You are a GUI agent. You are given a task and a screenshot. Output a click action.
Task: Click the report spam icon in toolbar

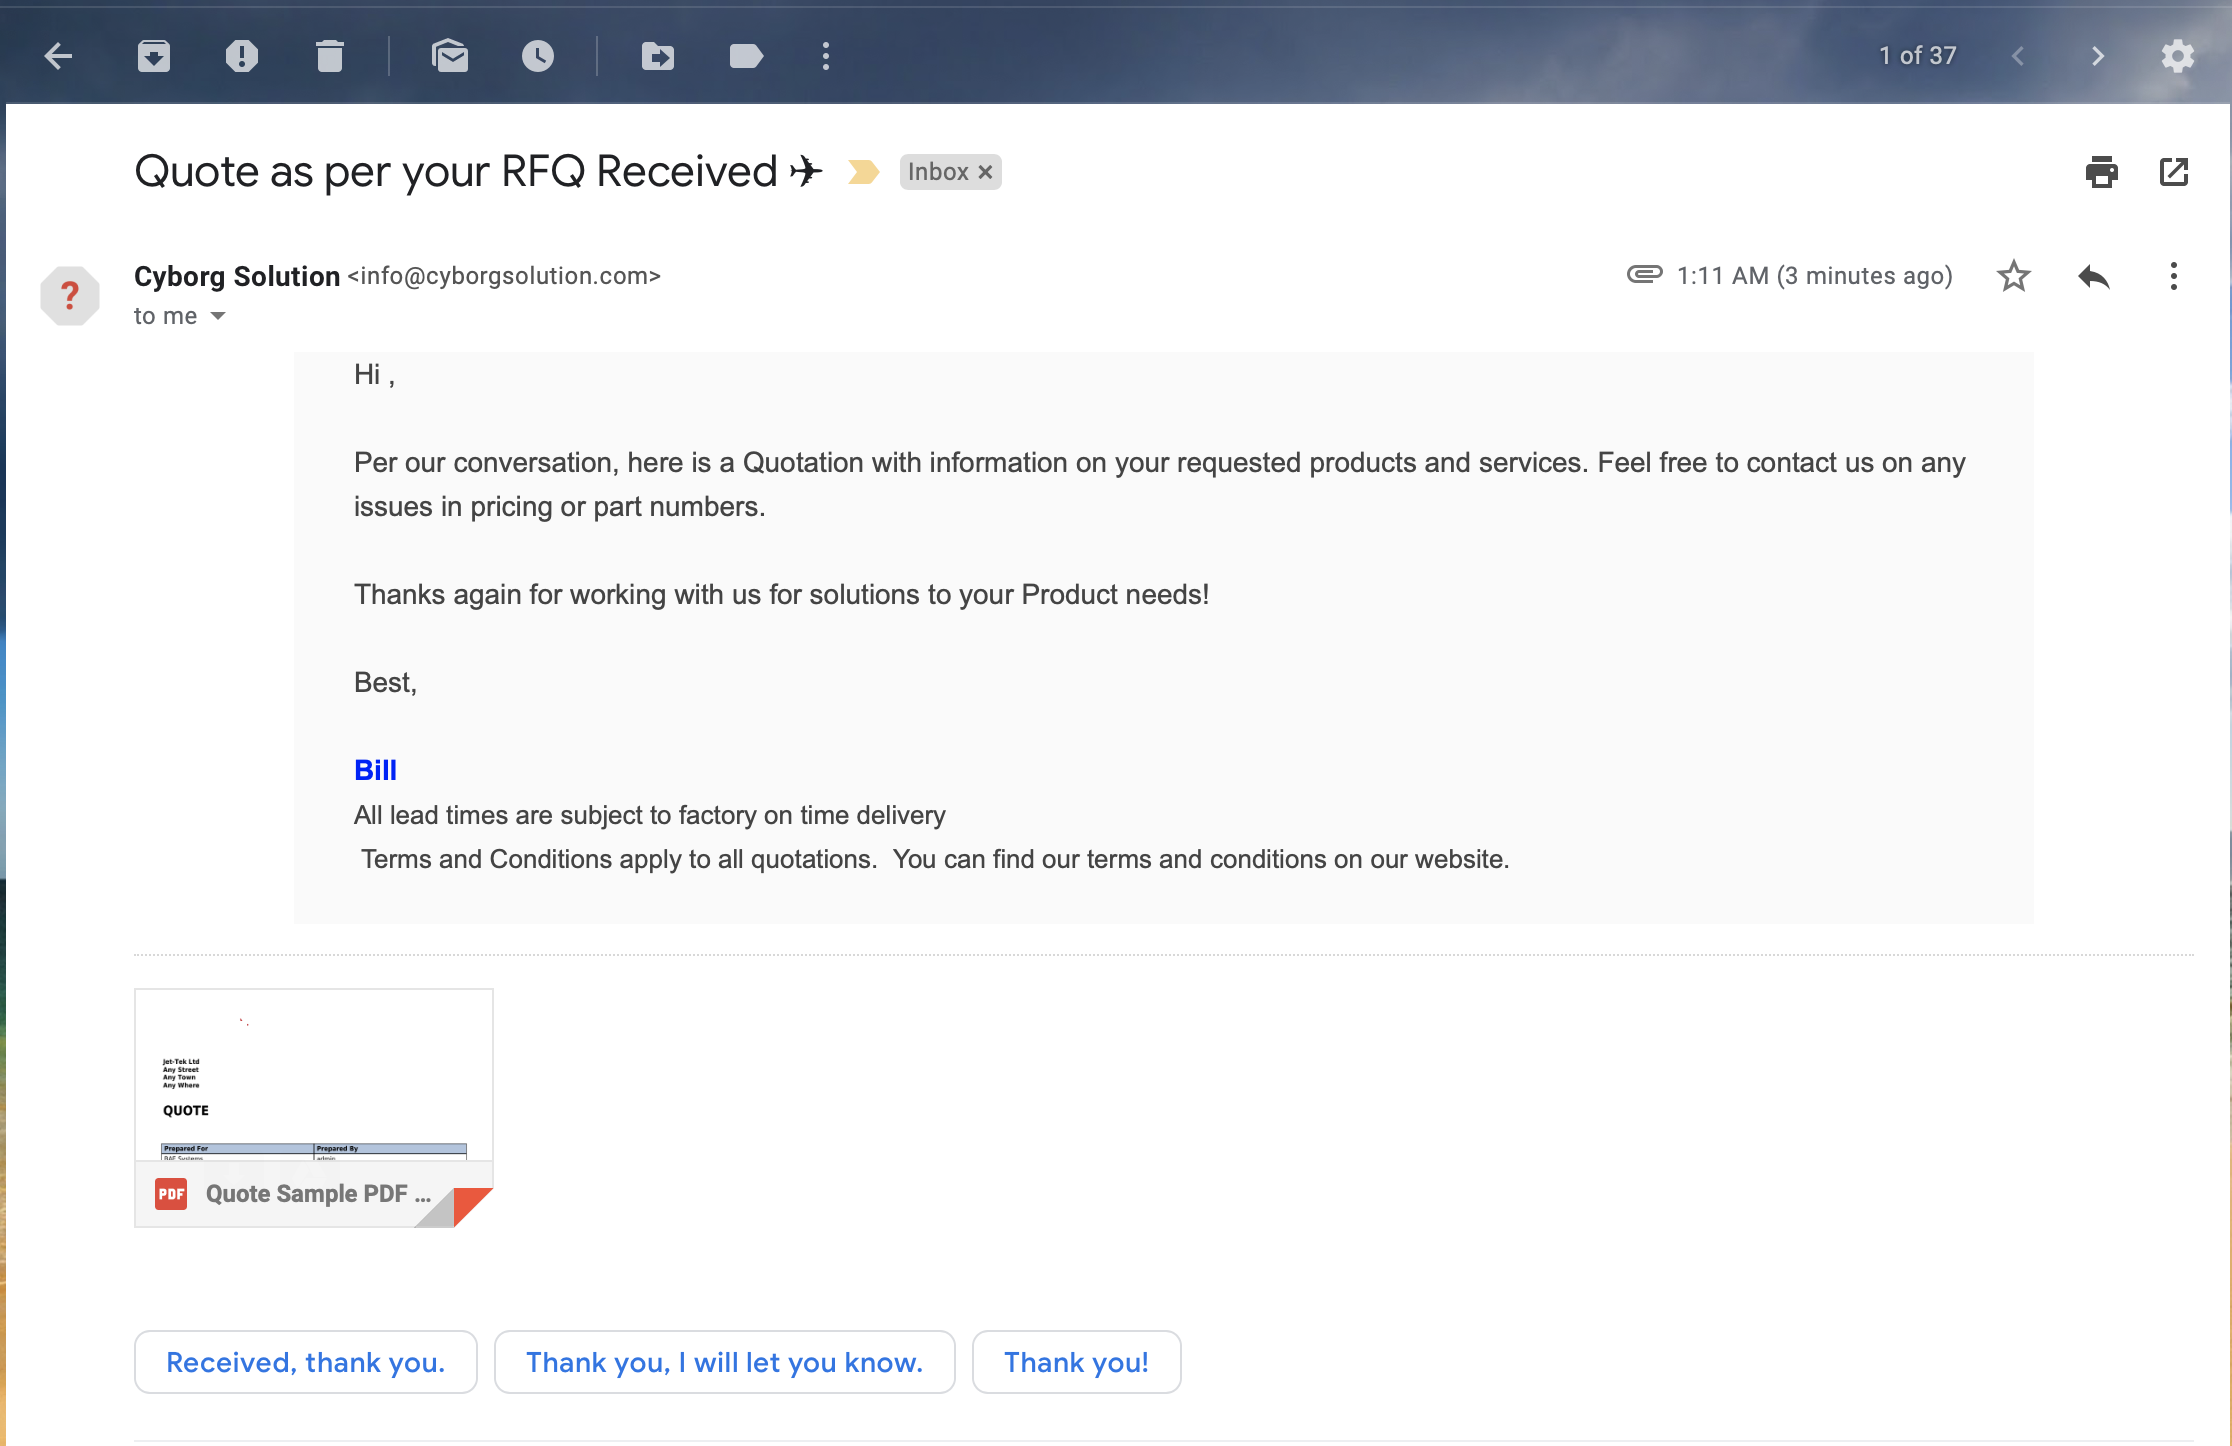[239, 57]
